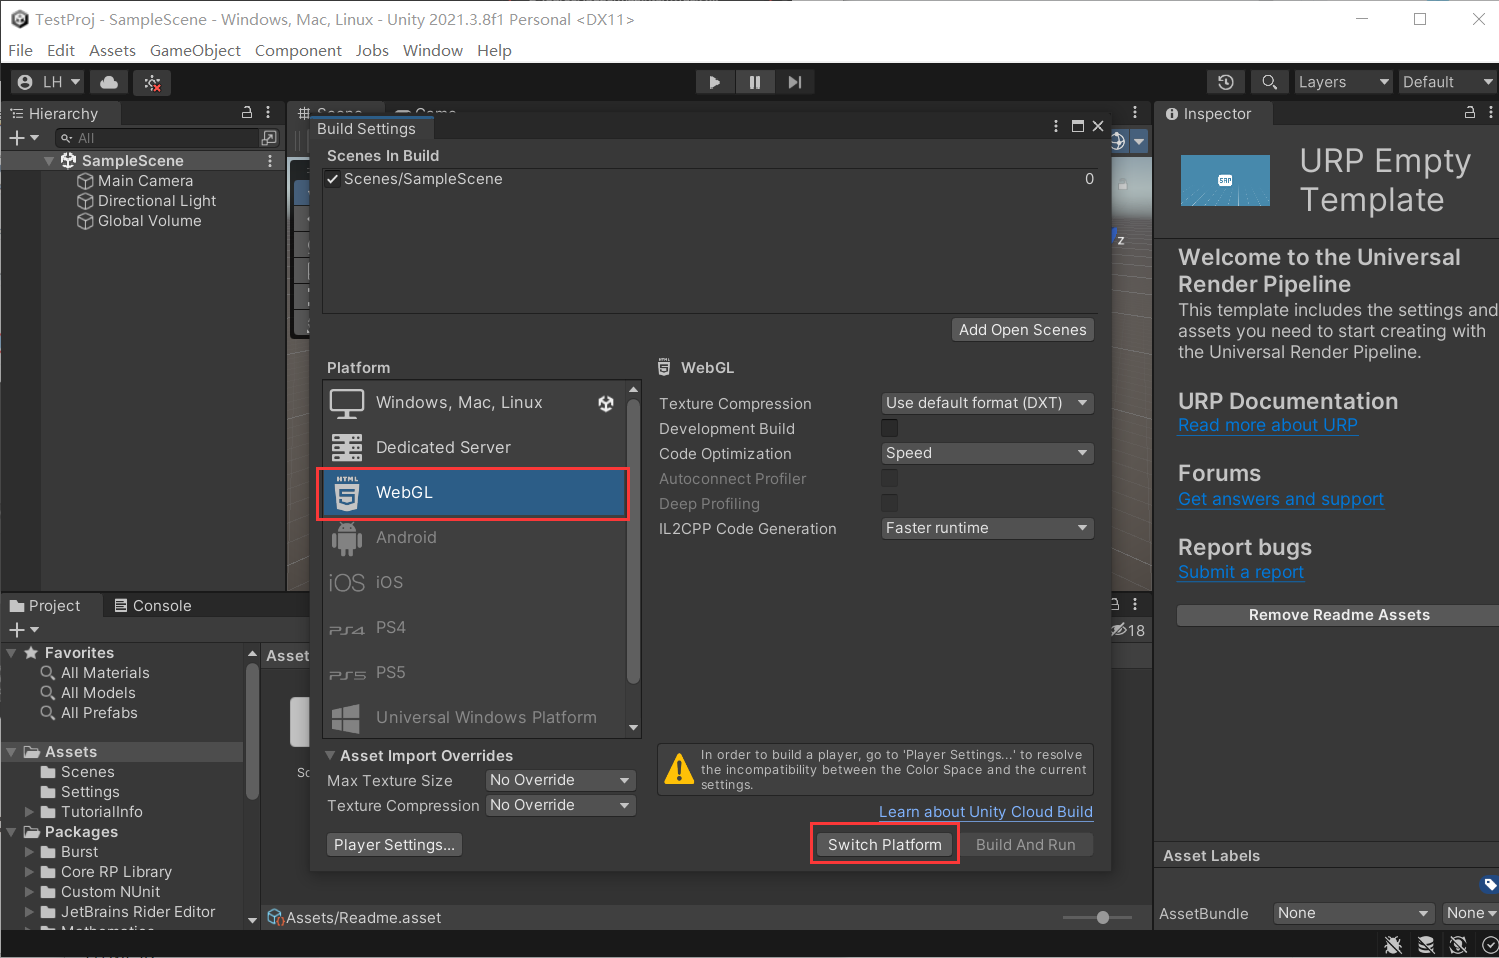The image size is (1499, 958).
Task: Select Windows, Mac, Linux platform
Action: 474,403
